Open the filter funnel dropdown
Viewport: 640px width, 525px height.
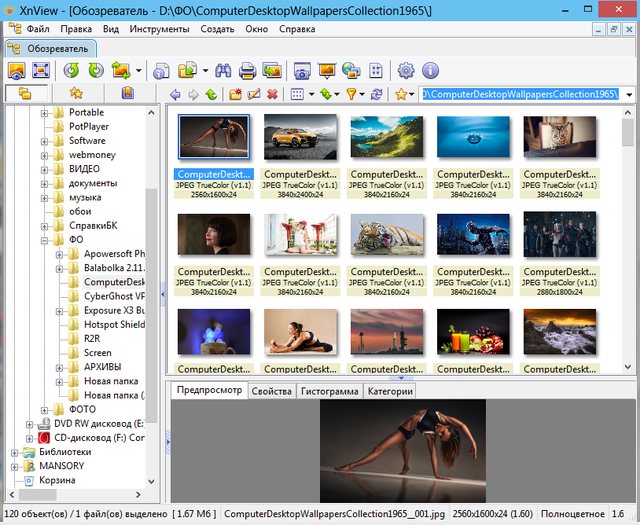coord(352,95)
